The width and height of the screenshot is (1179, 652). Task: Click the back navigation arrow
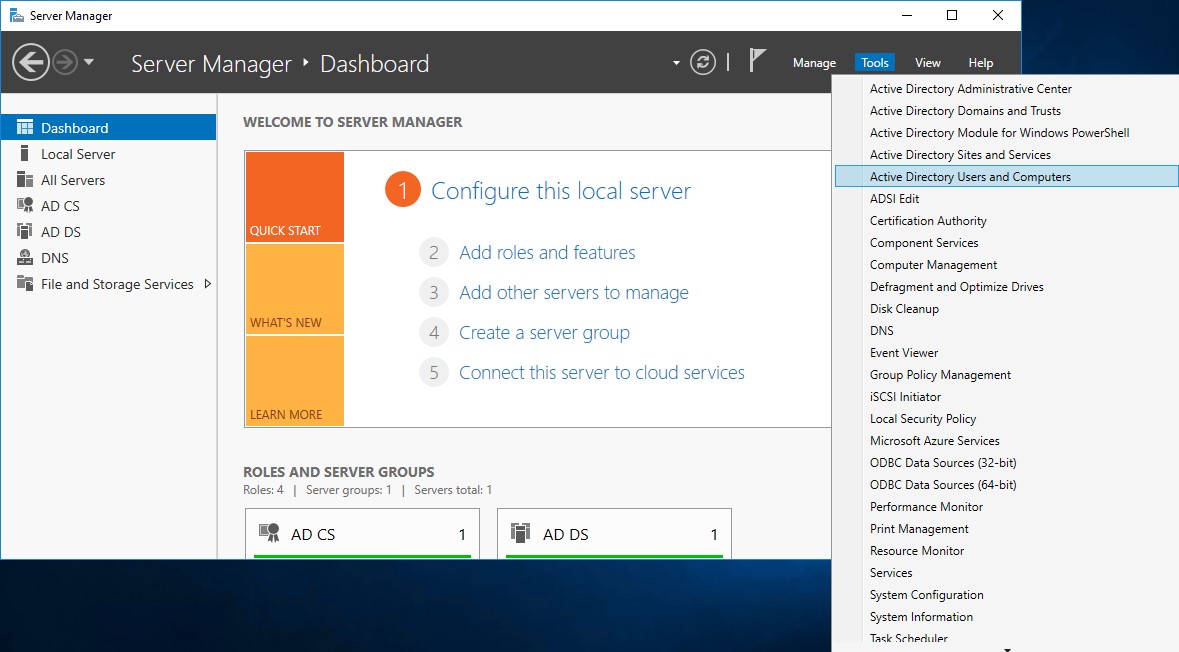[x=31, y=62]
